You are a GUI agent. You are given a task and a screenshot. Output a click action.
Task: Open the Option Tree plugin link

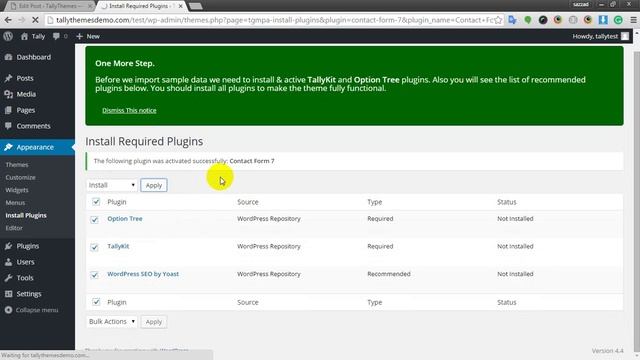tap(125, 218)
